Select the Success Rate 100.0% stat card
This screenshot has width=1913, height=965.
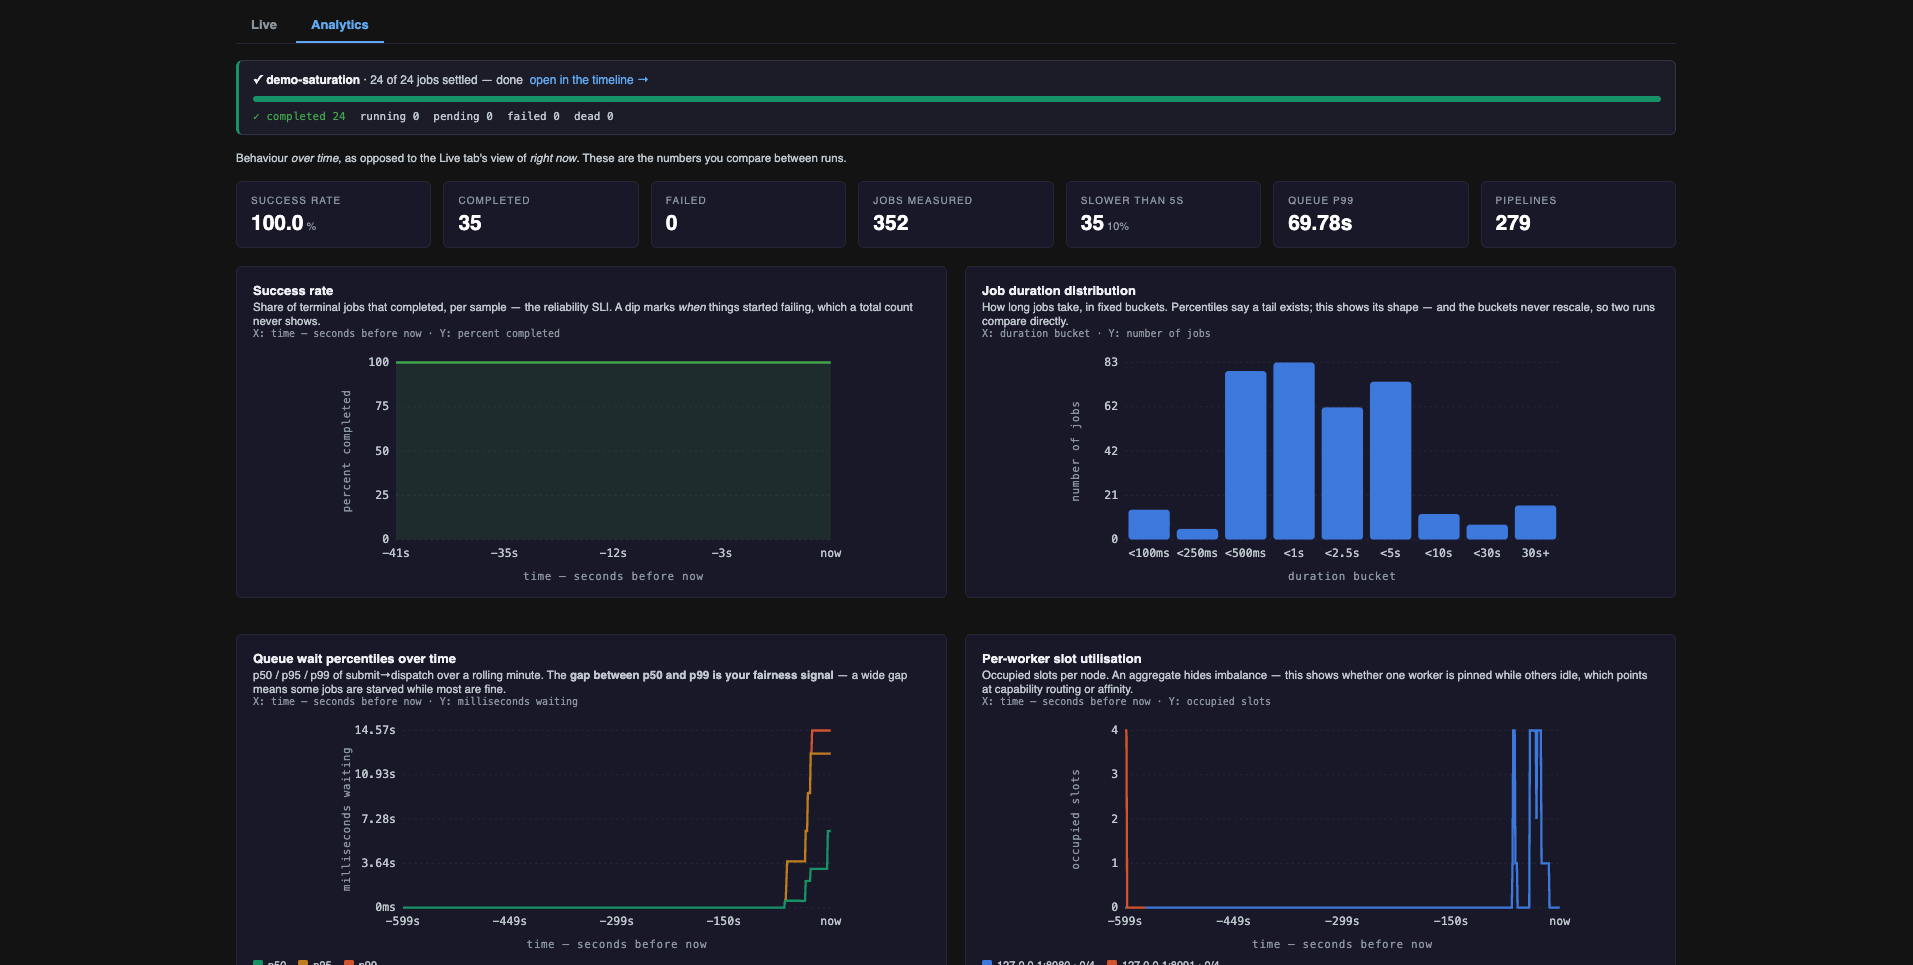tap(333, 214)
